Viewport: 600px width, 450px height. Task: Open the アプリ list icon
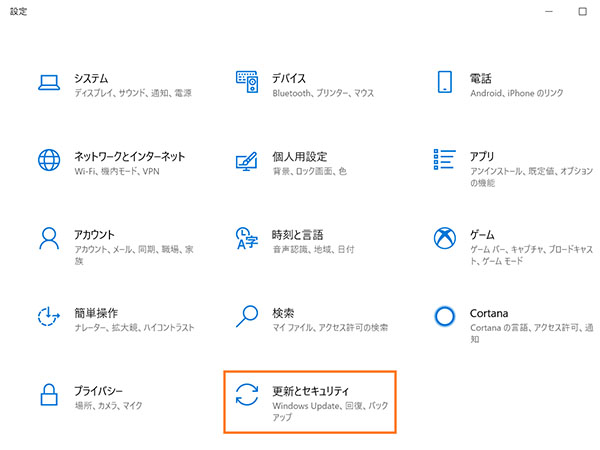(x=445, y=159)
